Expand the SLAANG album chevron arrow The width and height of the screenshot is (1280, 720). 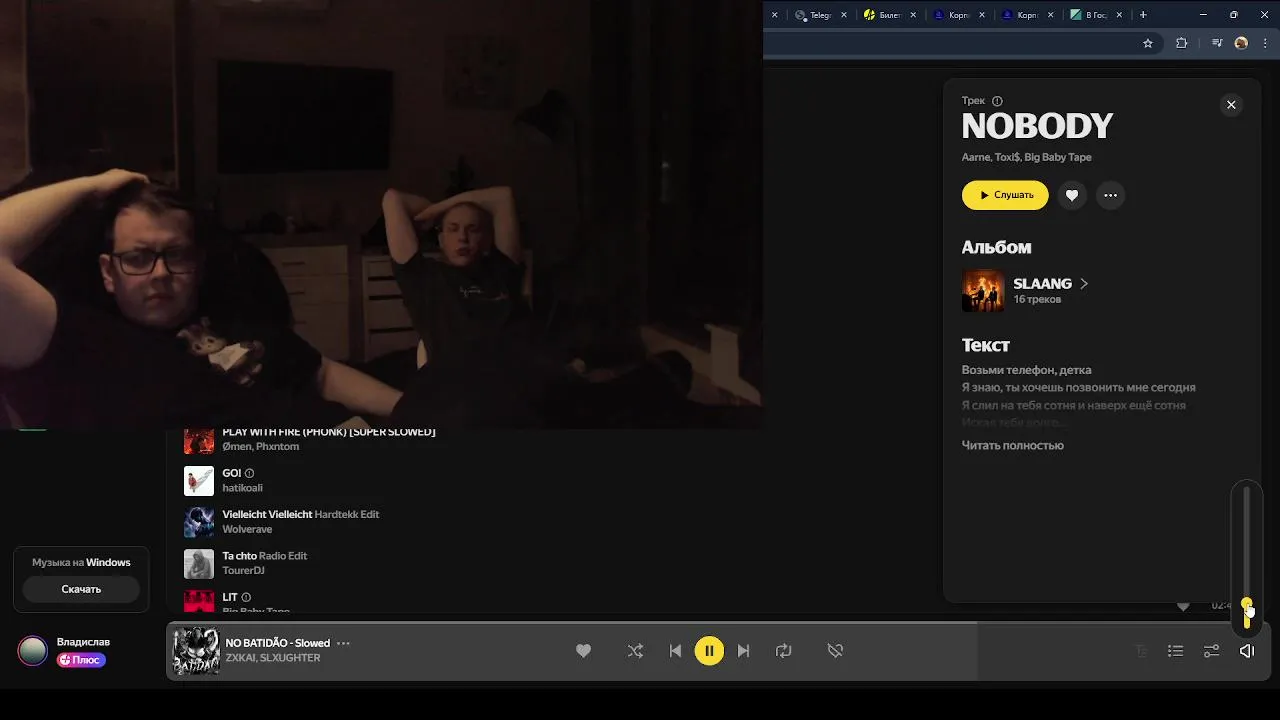[x=1083, y=284]
